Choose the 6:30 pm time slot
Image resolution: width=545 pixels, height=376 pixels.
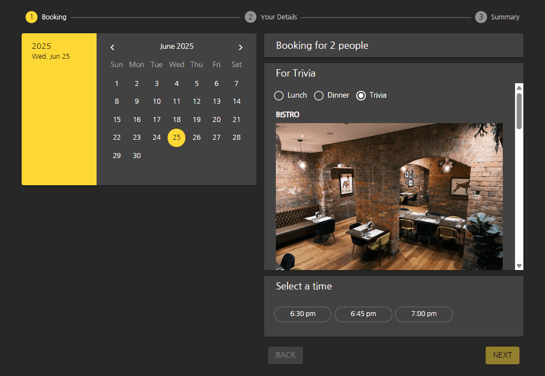(x=303, y=314)
